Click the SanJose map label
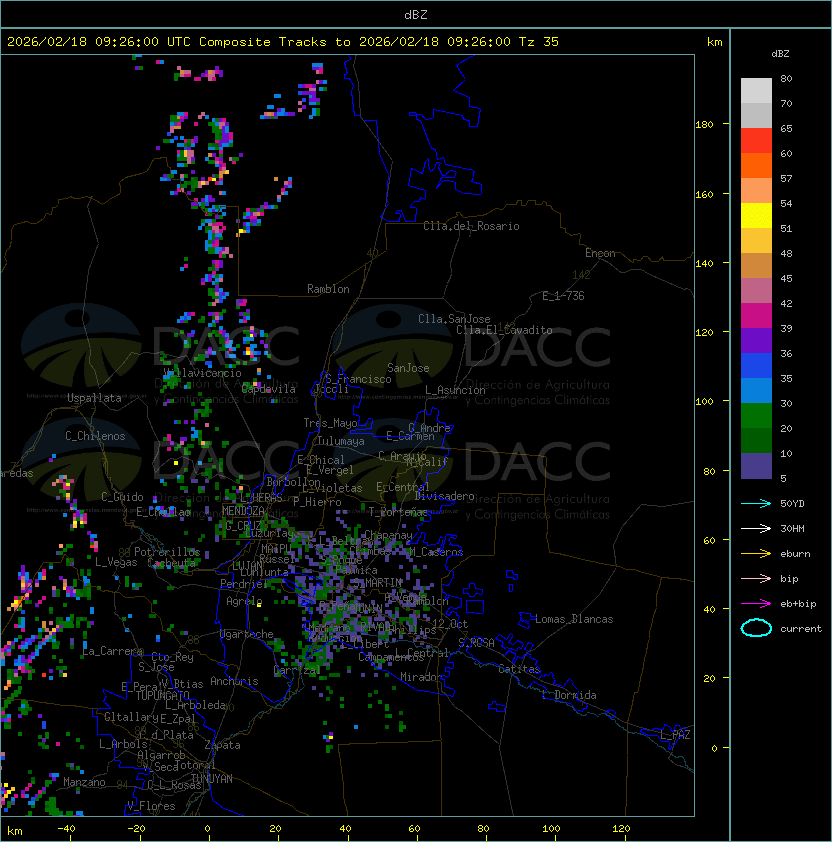This screenshot has height=842, width=832. tap(408, 368)
